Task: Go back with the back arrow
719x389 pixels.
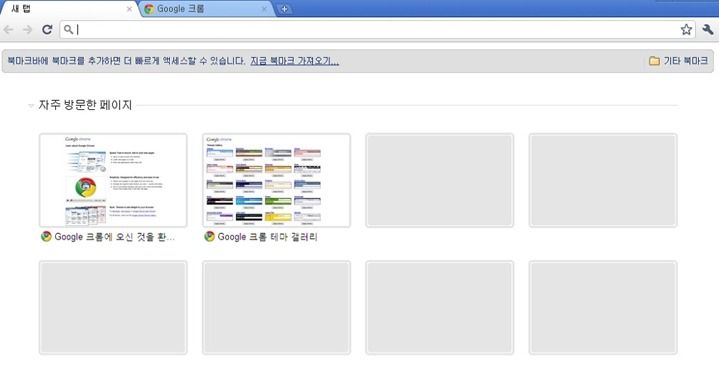Action: click(x=8, y=30)
